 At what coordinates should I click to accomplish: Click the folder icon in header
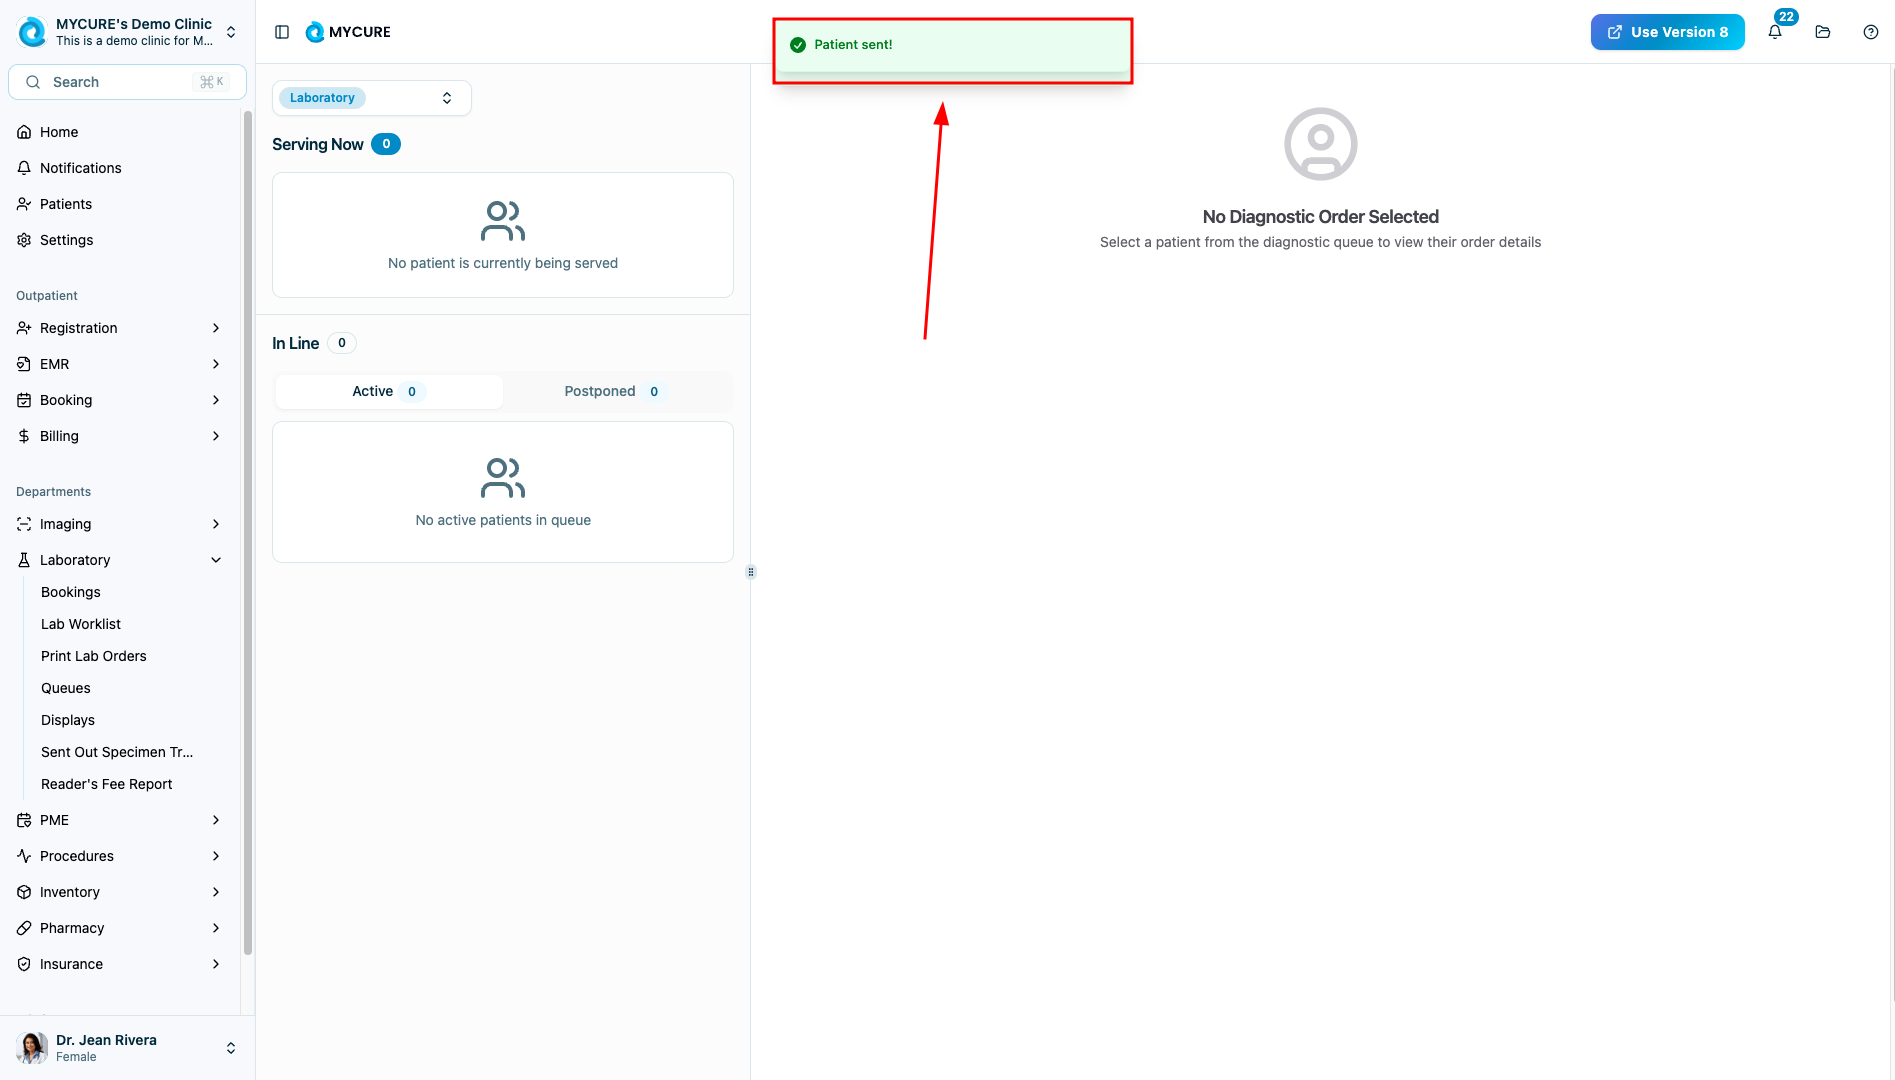click(x=1823, y=32)
